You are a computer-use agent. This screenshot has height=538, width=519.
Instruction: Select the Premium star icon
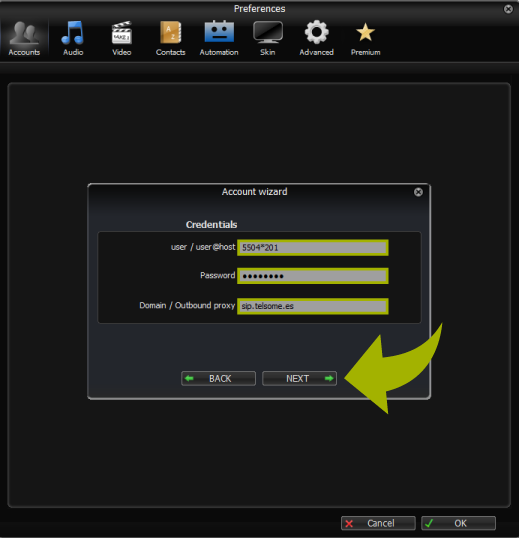click(x=365, y=32)
